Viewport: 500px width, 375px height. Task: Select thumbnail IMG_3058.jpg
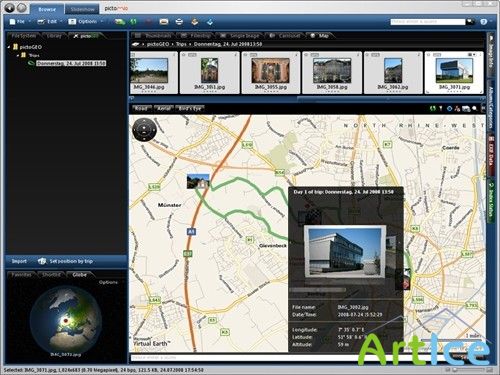[332, 73]
